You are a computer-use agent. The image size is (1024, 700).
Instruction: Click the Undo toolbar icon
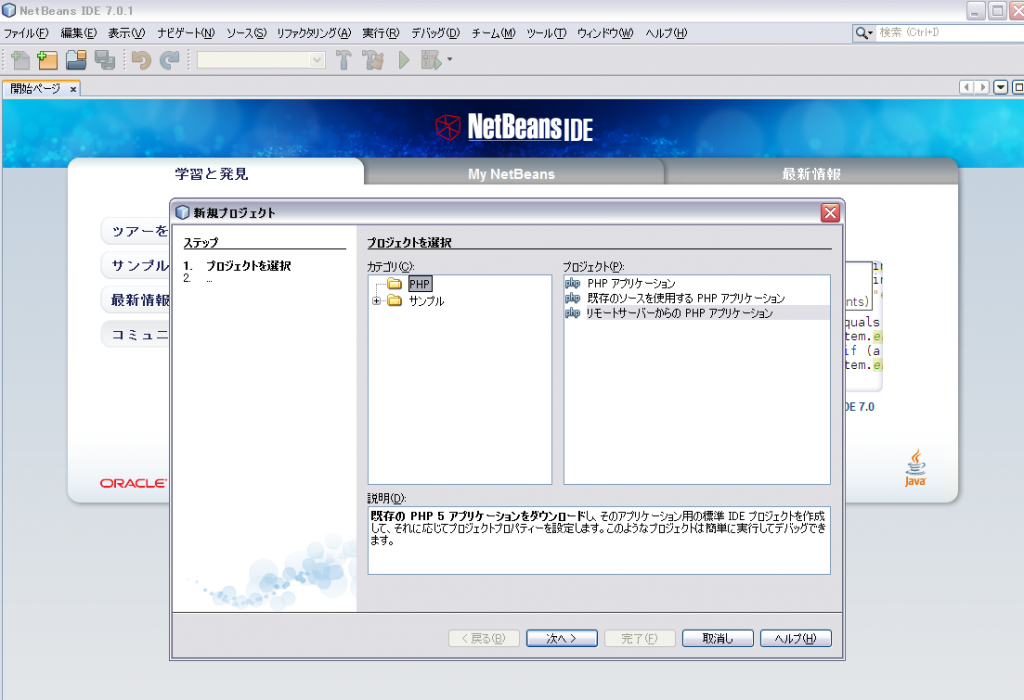point(141,60)
